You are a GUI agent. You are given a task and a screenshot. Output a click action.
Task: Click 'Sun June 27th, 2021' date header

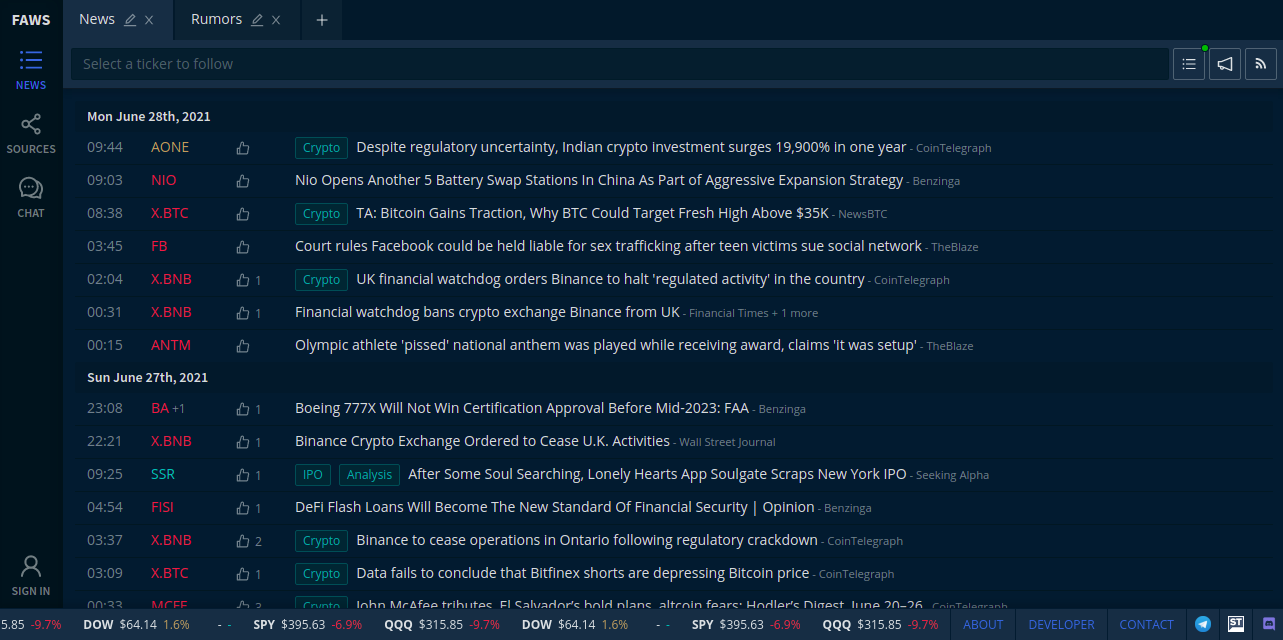coord(148,378)
